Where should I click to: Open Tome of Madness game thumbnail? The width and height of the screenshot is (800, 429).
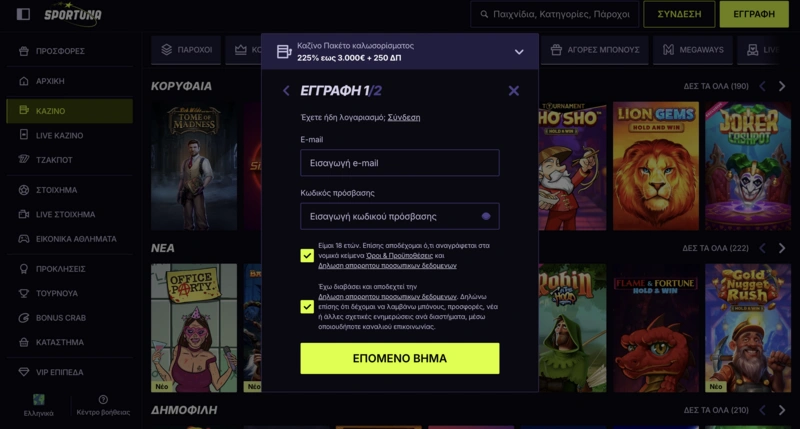click(x=194, y=166)
